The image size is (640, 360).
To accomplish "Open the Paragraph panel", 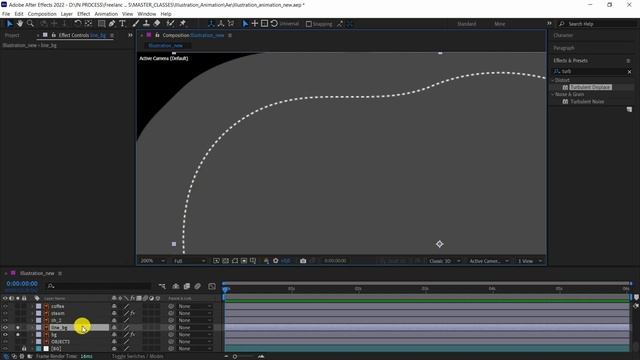I will click(564, 48).
